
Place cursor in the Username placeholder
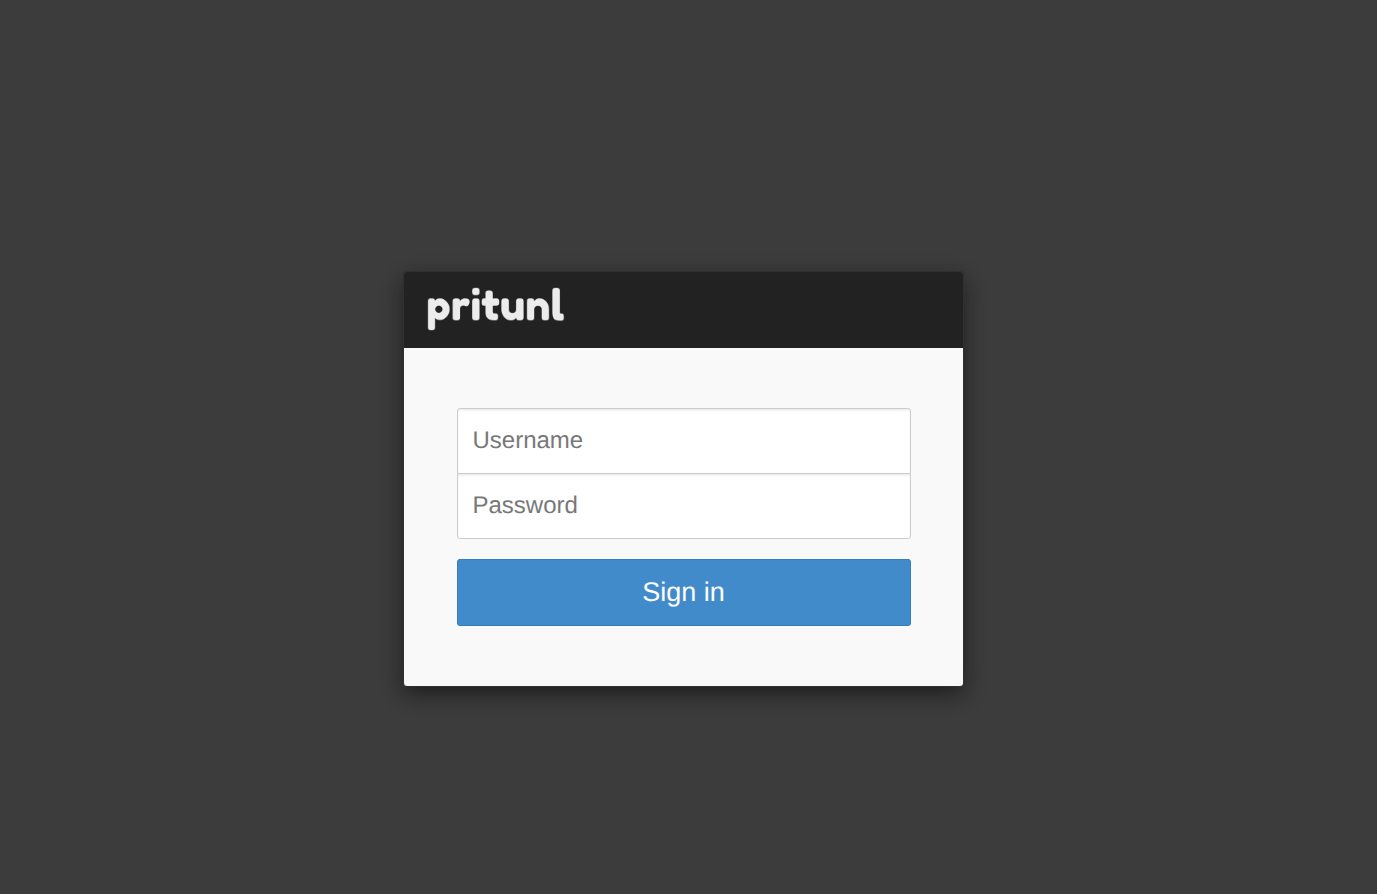click(528, 441)
